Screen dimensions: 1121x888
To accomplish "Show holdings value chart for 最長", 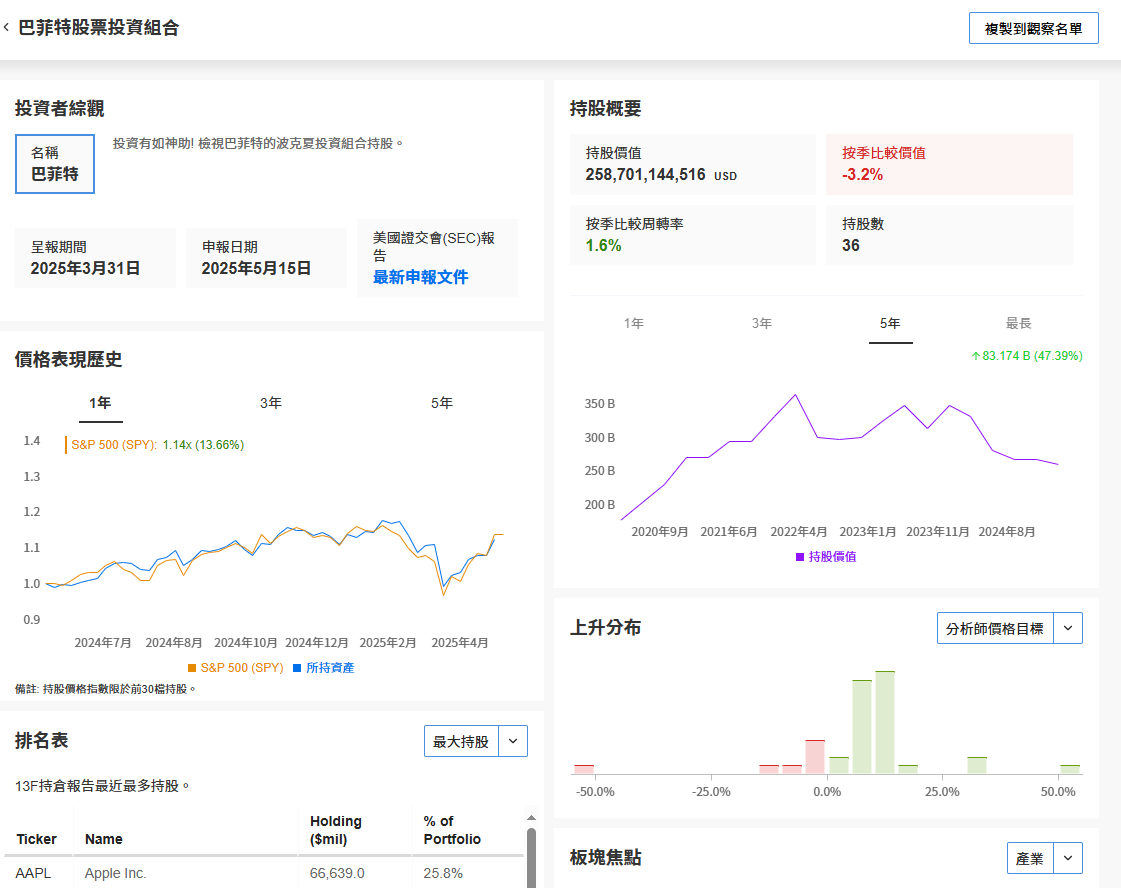I will coord(1019,324).
